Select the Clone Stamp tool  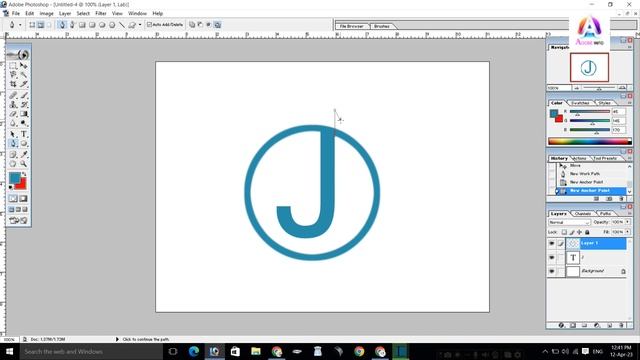click(x=13, y=104)
